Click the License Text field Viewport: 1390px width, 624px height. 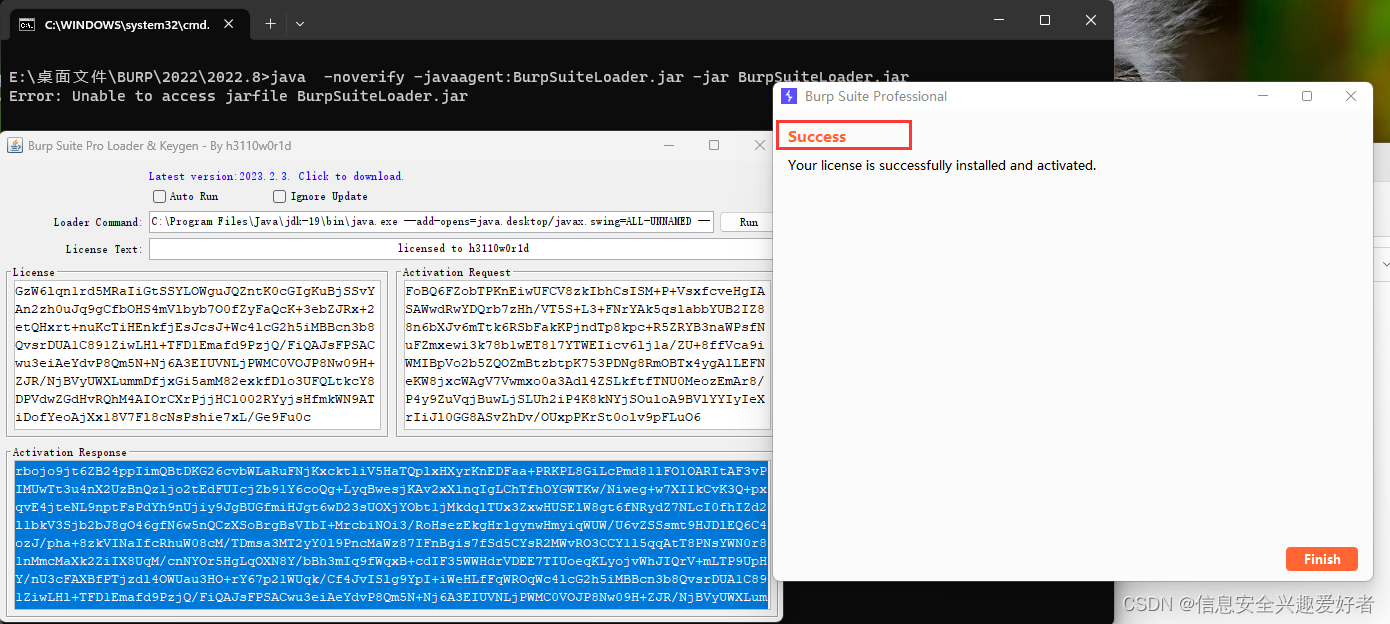(462, 248)
